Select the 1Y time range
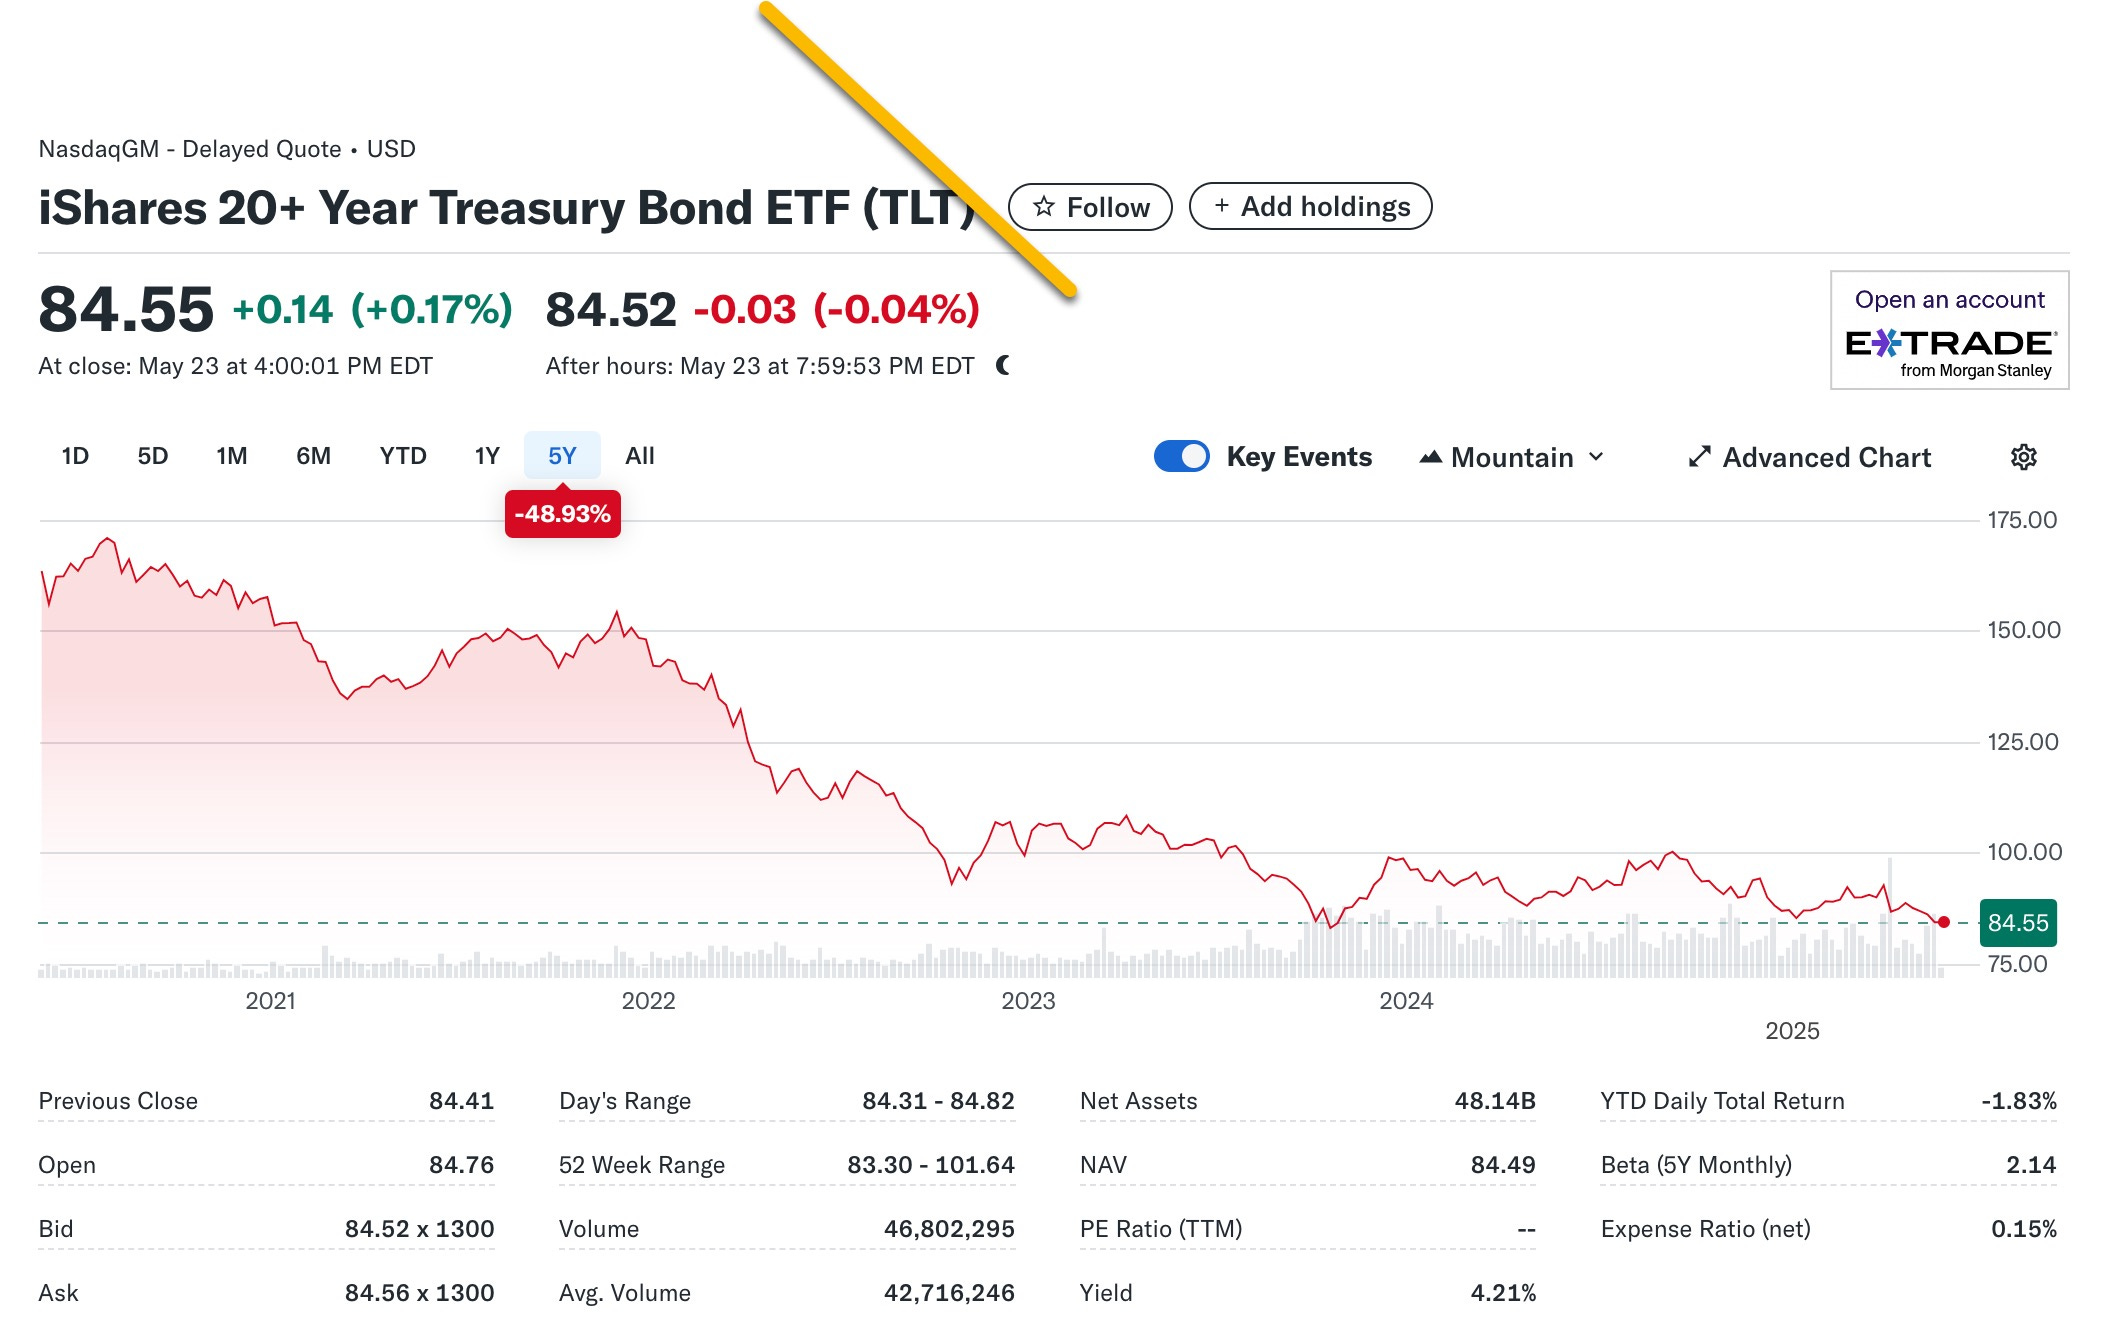Screen dimensions: 2116x1336 (487, 456)
